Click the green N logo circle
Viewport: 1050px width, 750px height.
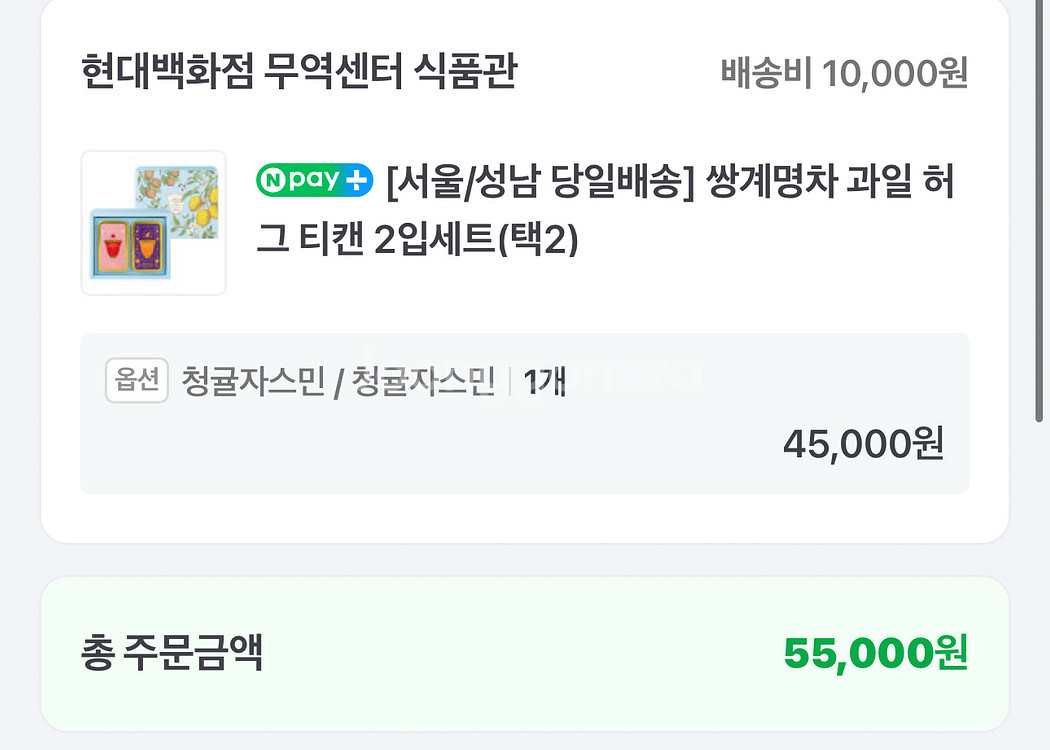272,183
